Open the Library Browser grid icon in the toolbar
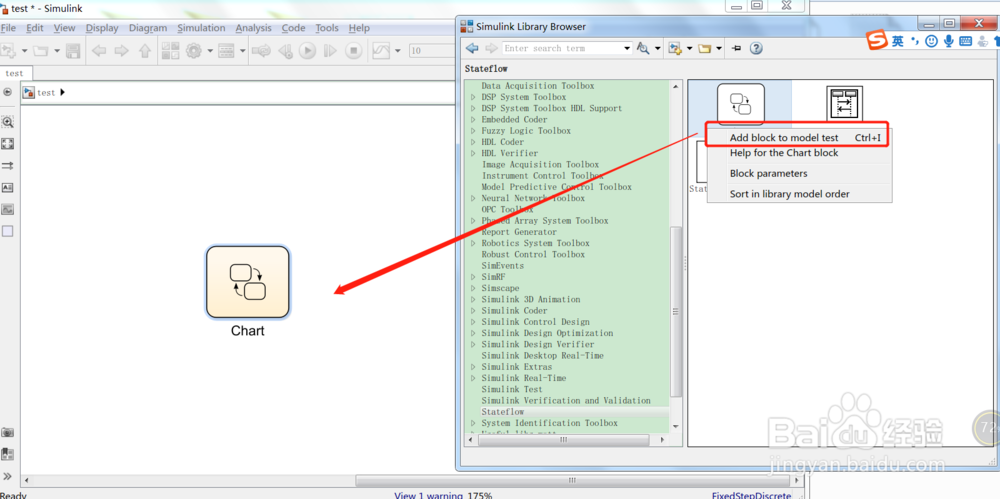The height and width of the screenshot is (499, 1000). pos(170,50)
